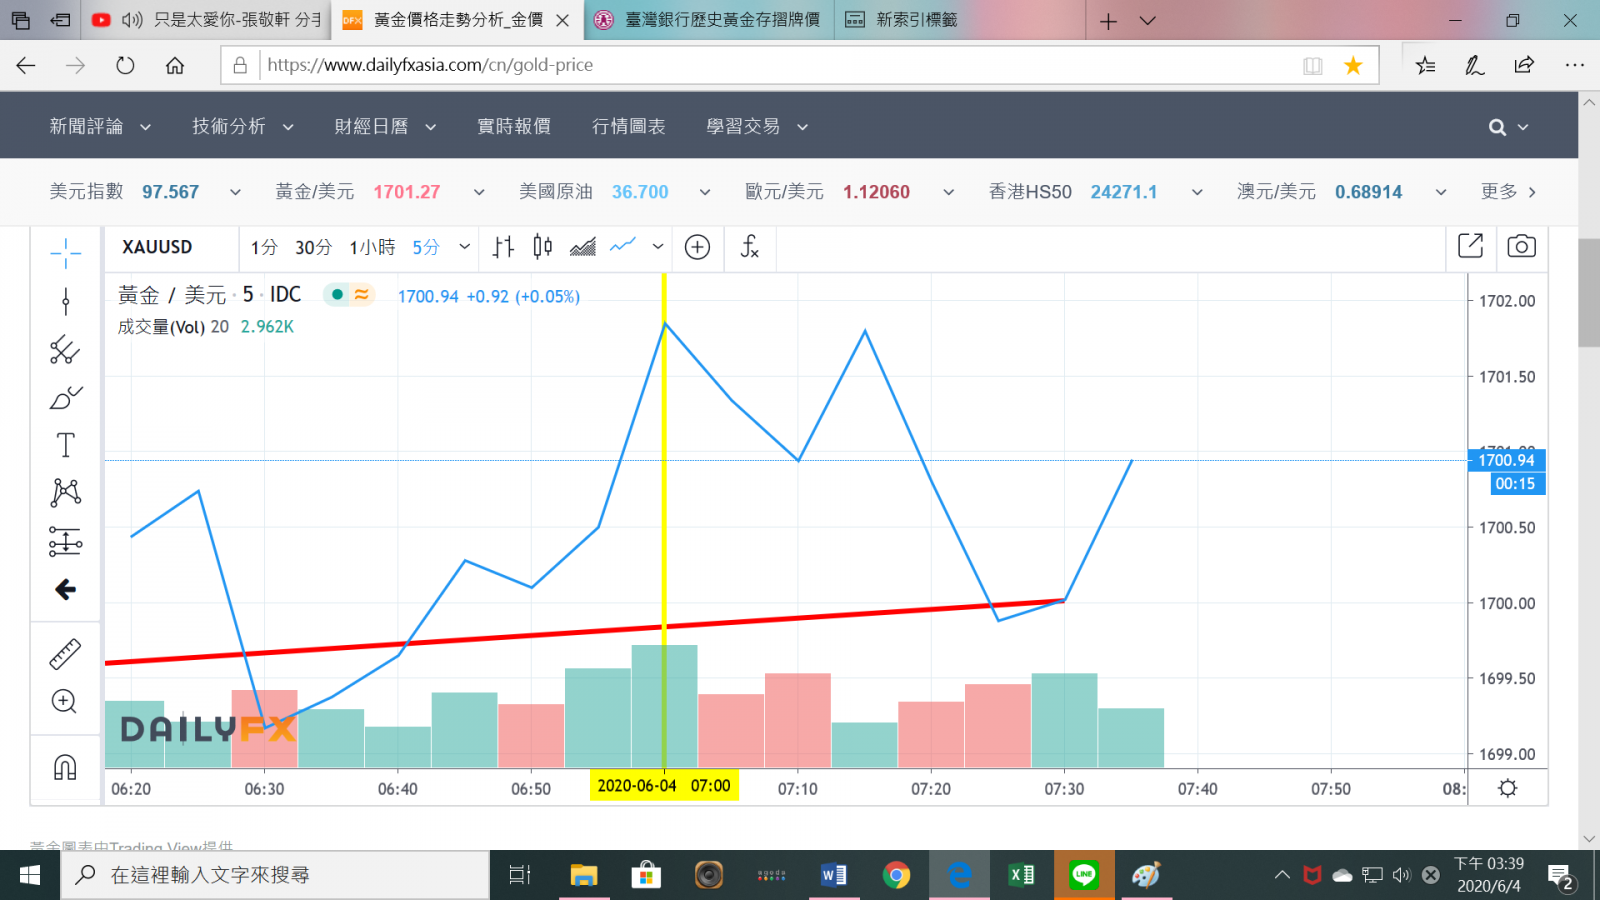Select the crosshair cursor tool
The width and height of the screenshot is (1600, 900).
tap(65, 254)
